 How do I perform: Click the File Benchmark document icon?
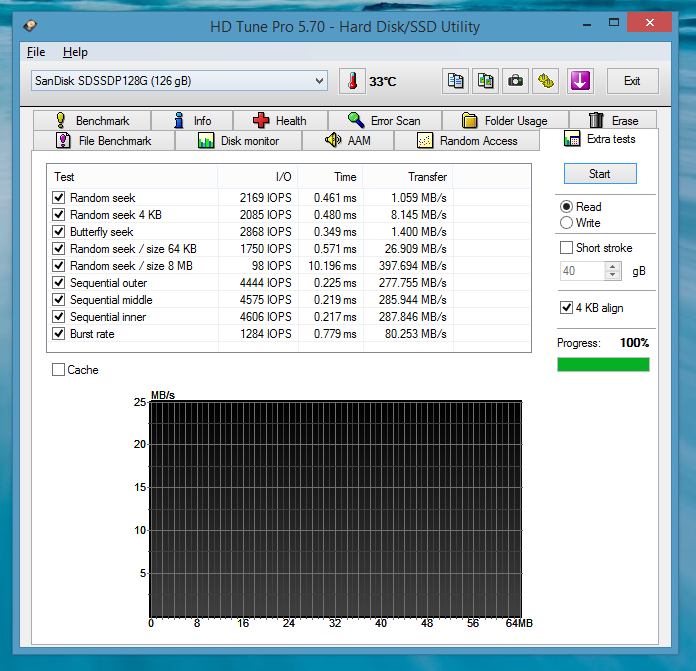(x=63, y=140)
